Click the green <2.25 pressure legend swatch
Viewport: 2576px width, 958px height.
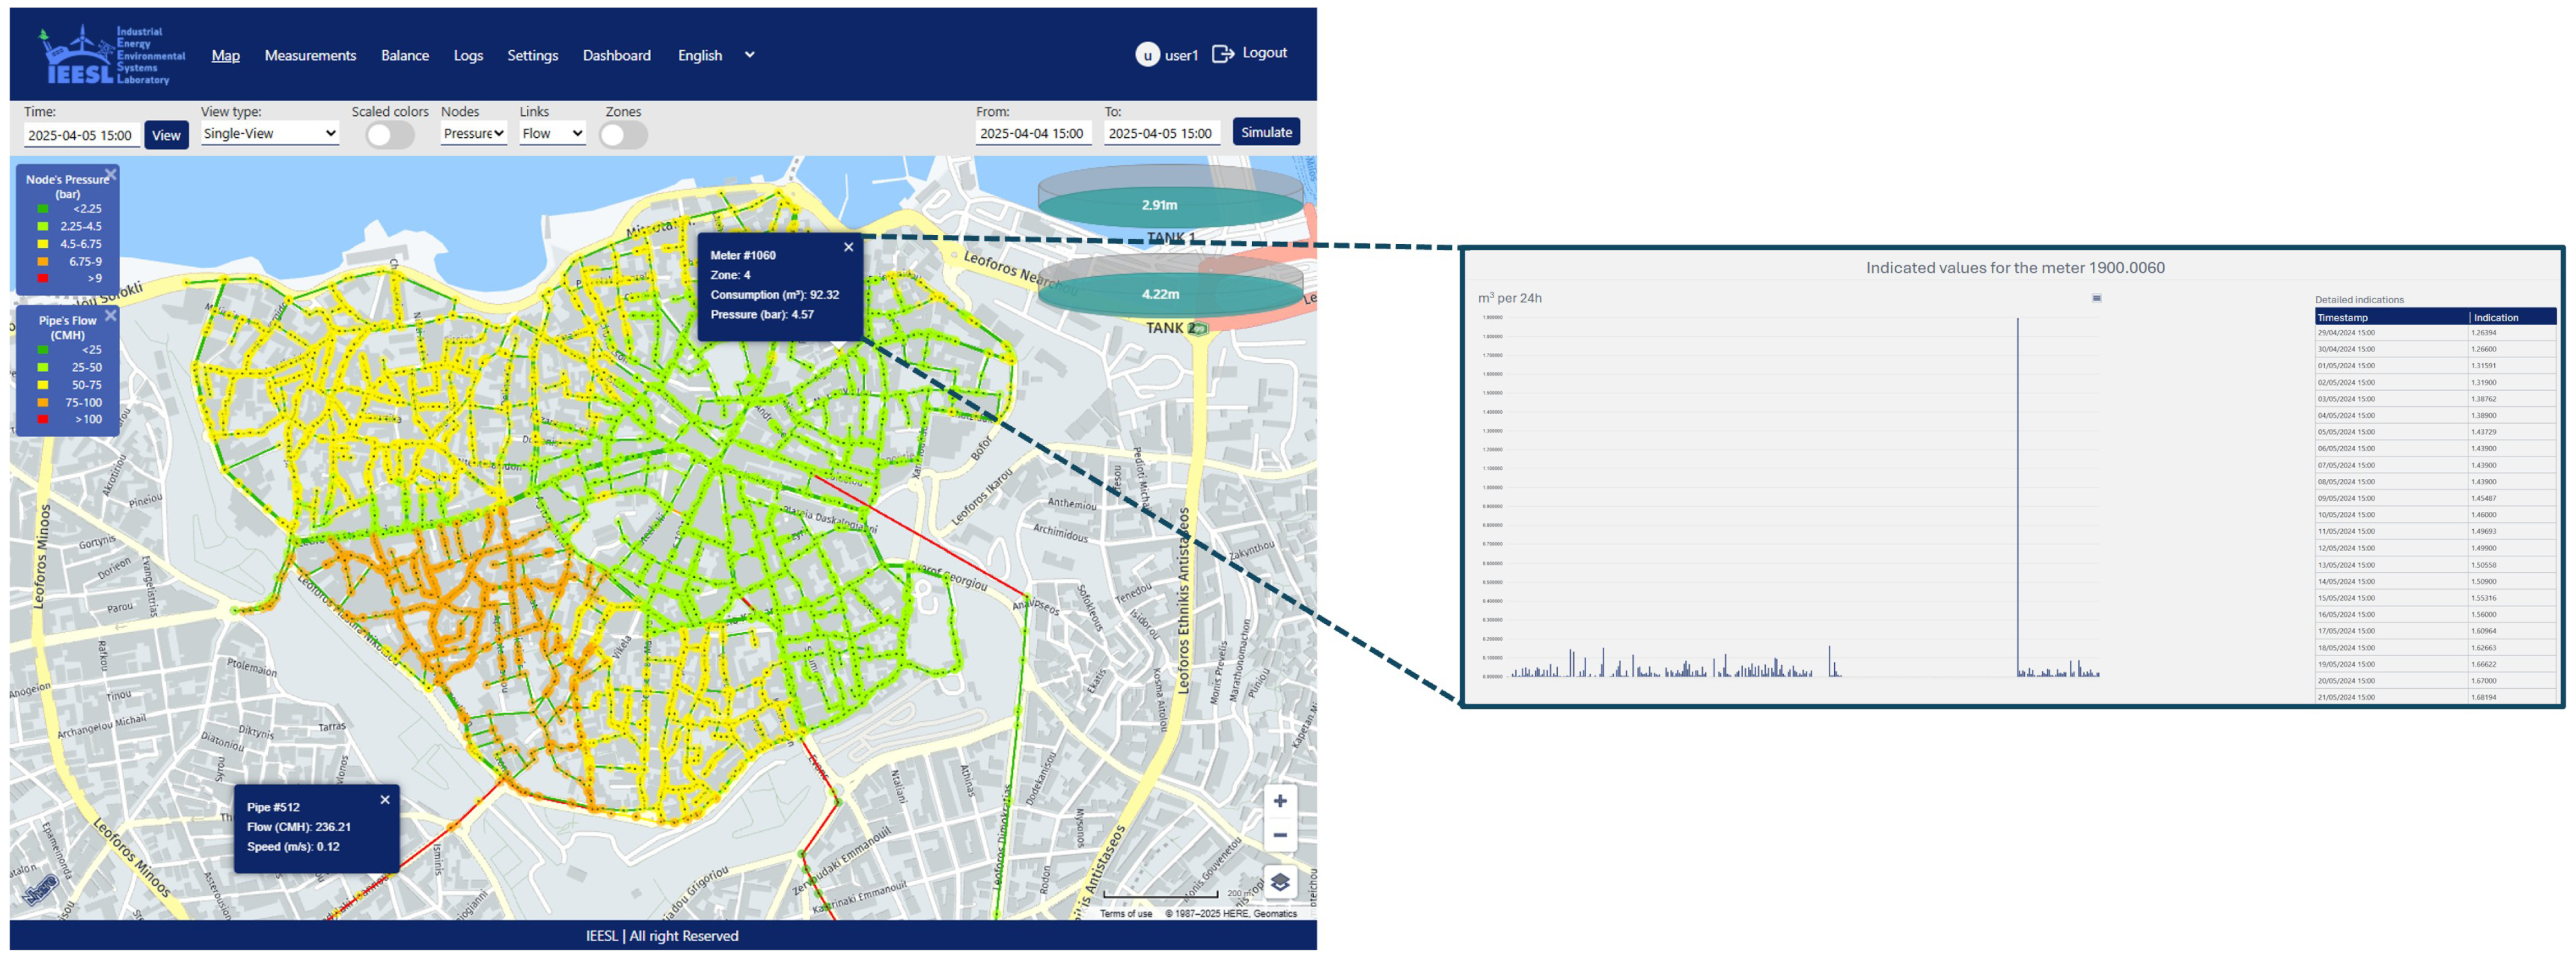click(43, 209)
